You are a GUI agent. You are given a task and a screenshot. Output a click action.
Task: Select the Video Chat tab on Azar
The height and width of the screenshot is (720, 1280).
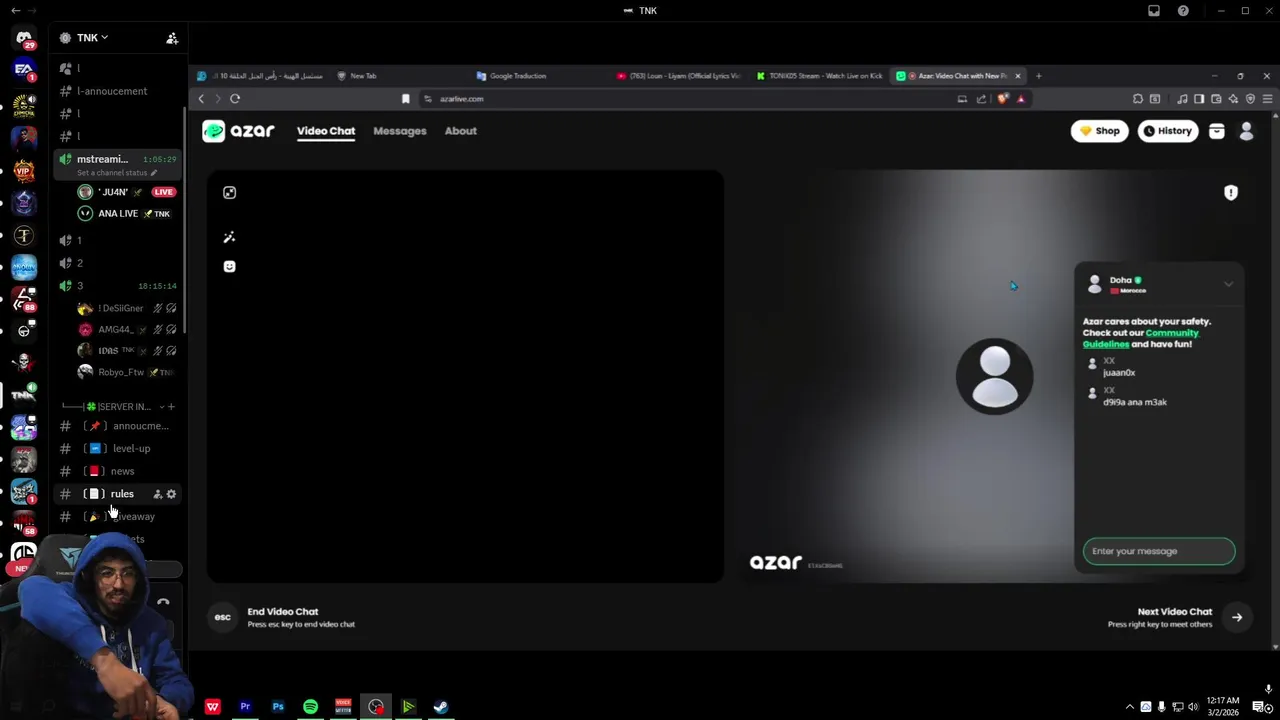click(x=326, y=131)
